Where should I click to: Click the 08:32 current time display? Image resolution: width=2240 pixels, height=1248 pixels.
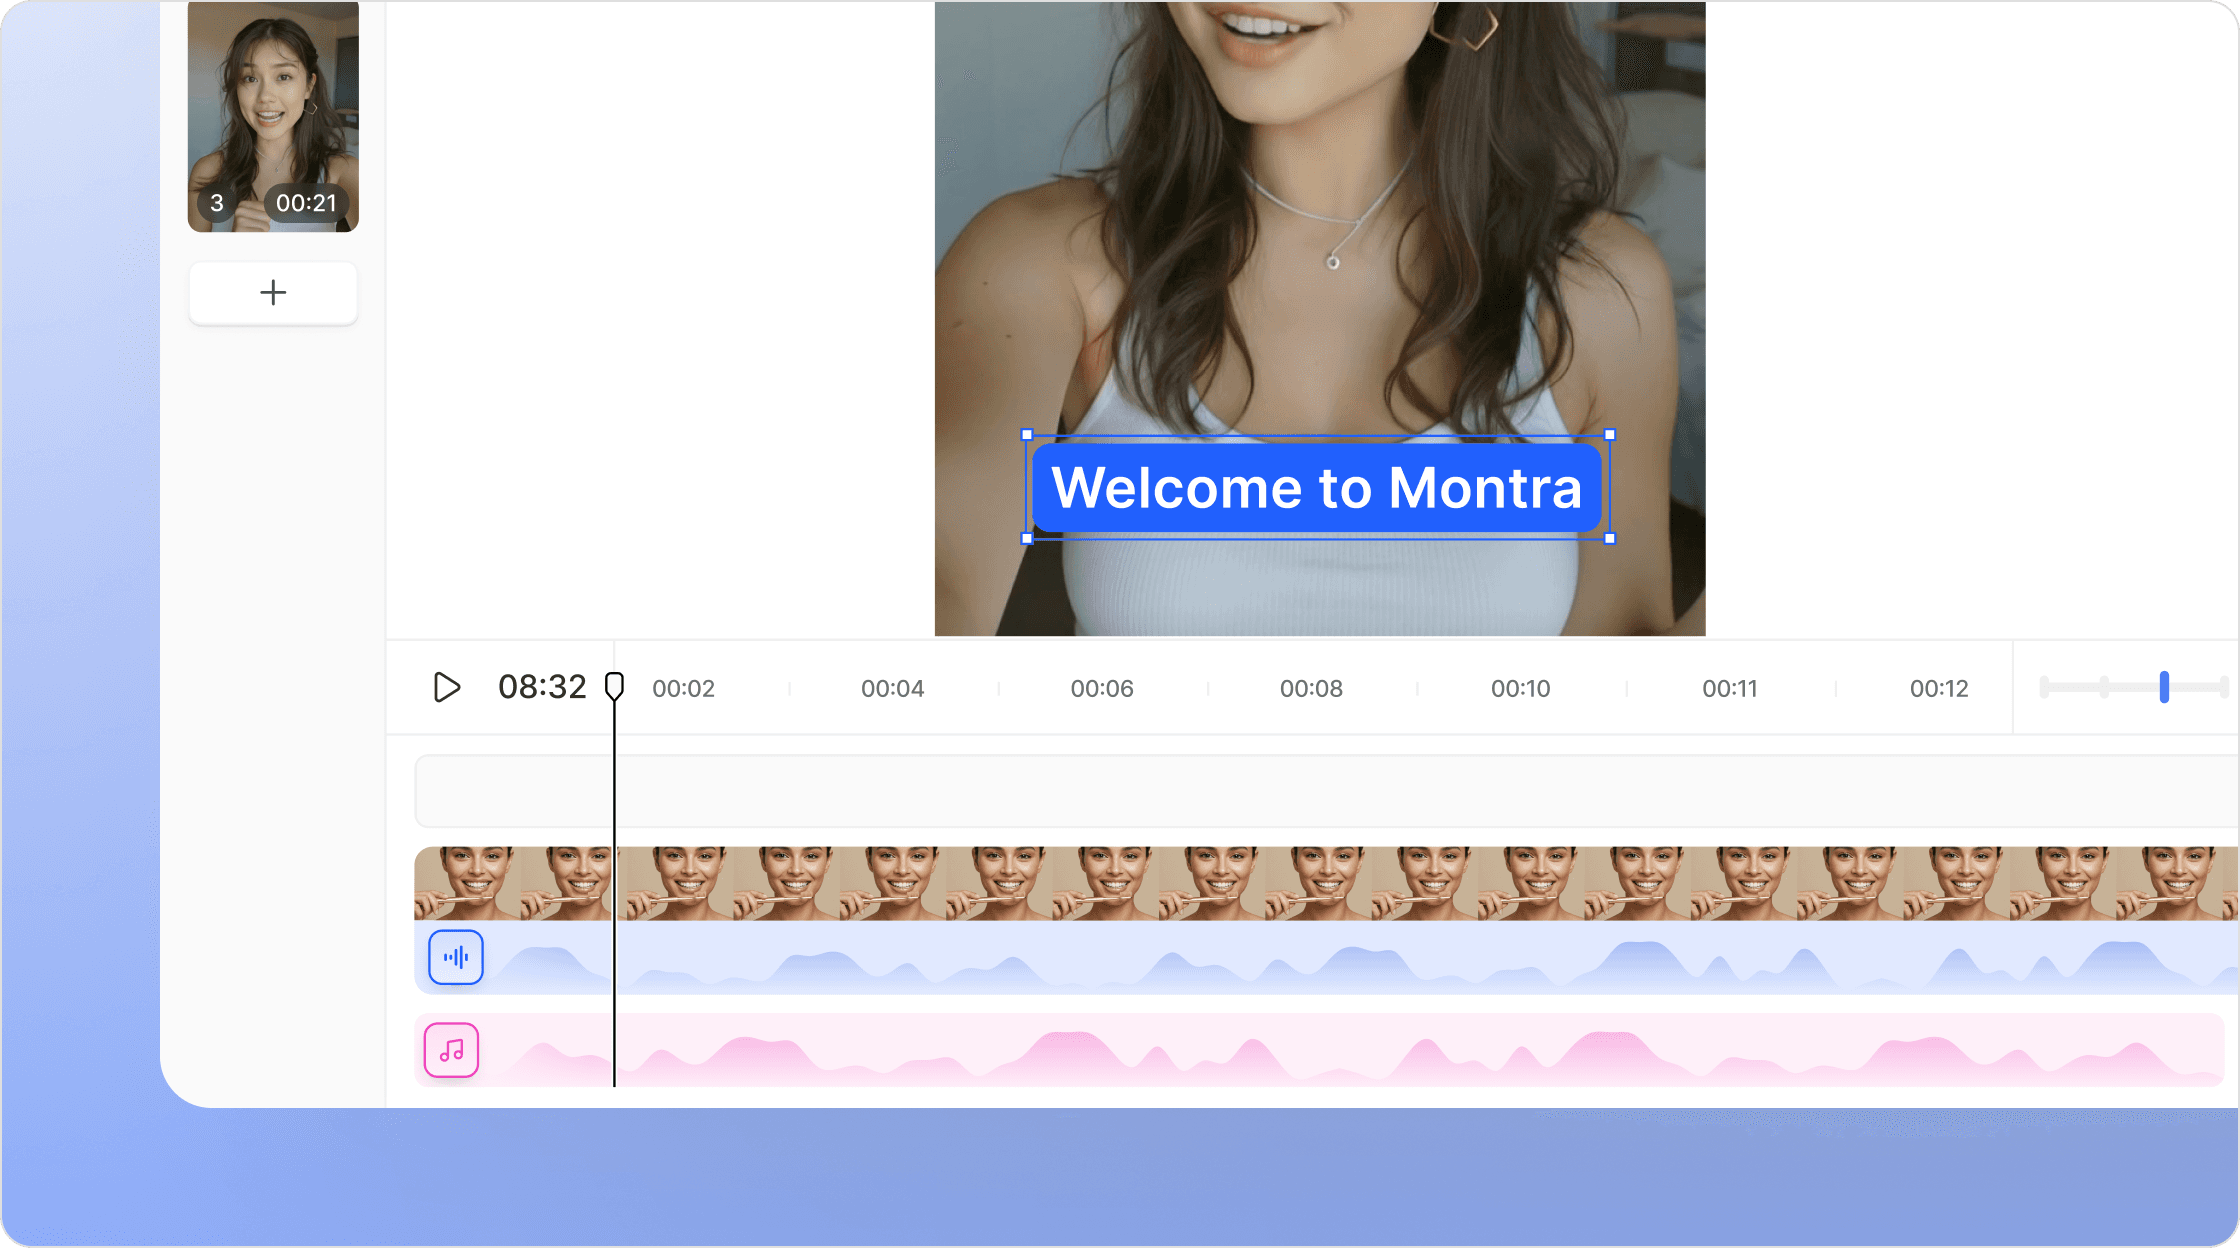point(542,687)
